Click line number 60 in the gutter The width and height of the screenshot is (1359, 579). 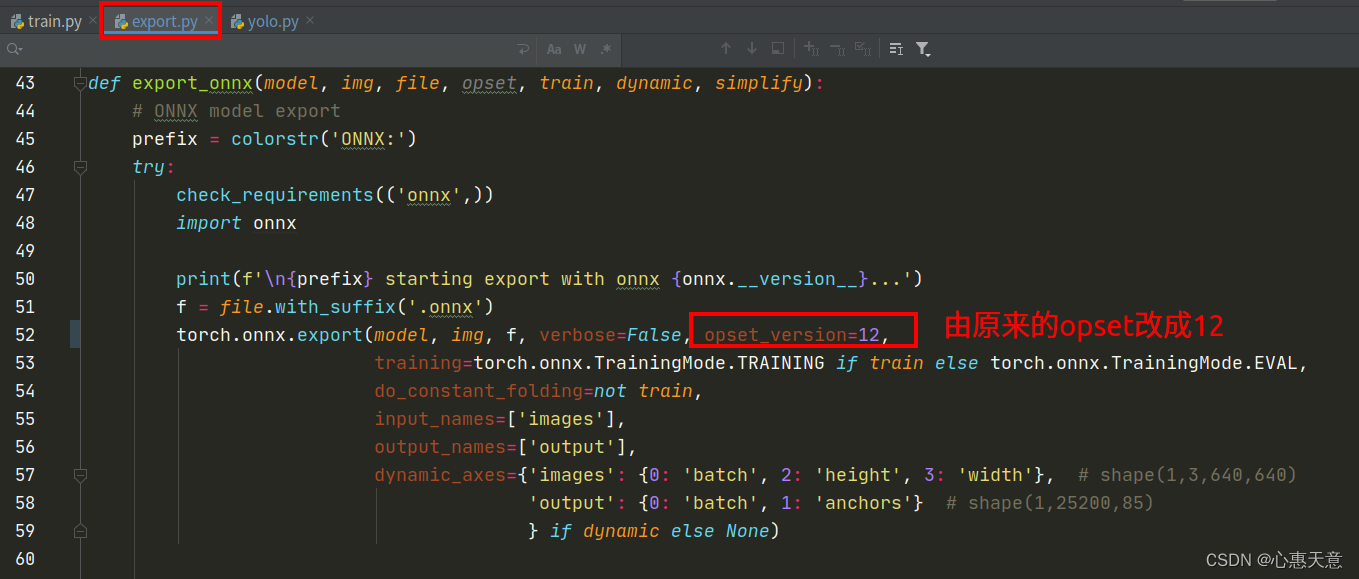(x=24, y=559)
